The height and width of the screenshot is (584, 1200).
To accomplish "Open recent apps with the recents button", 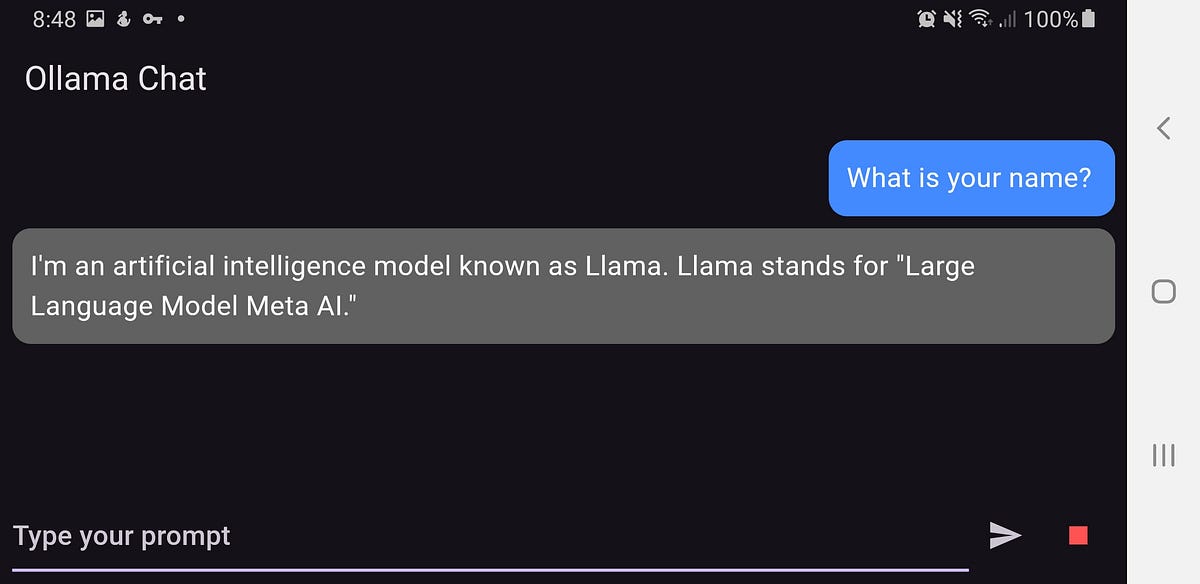I will 1163,456.
